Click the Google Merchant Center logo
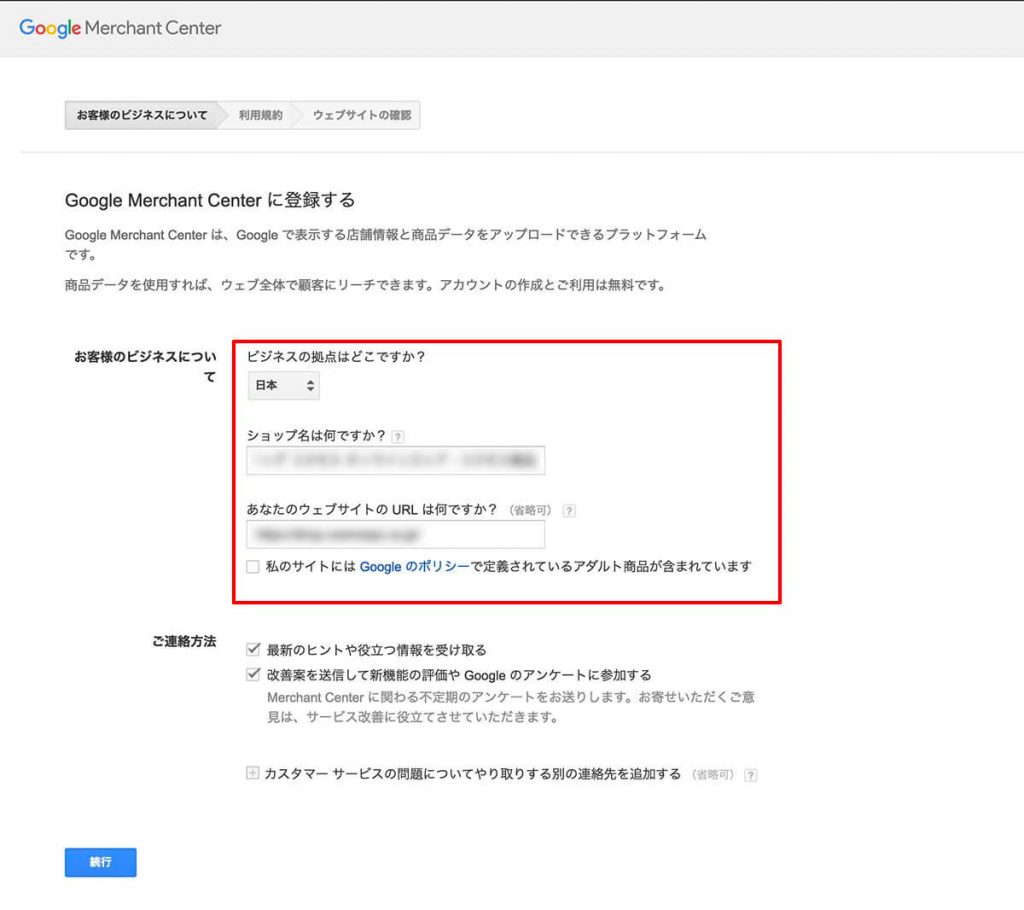 (x=120, y=28)
